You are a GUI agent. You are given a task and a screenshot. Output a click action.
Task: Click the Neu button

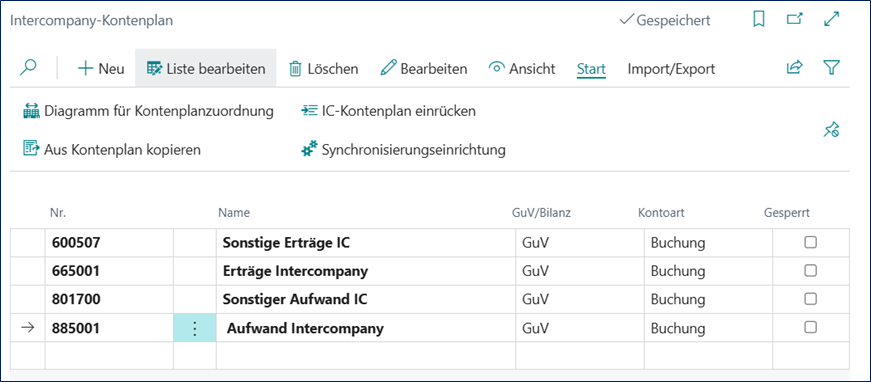point(101,69)
